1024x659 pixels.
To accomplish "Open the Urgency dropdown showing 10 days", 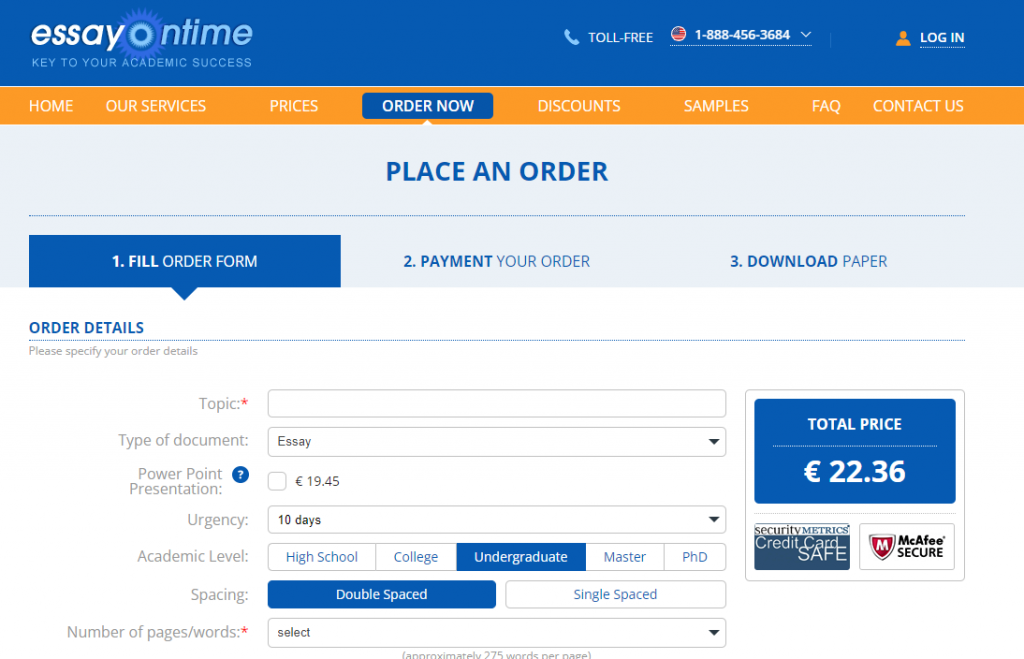I will pyautogui.click(x=497, y=520).
